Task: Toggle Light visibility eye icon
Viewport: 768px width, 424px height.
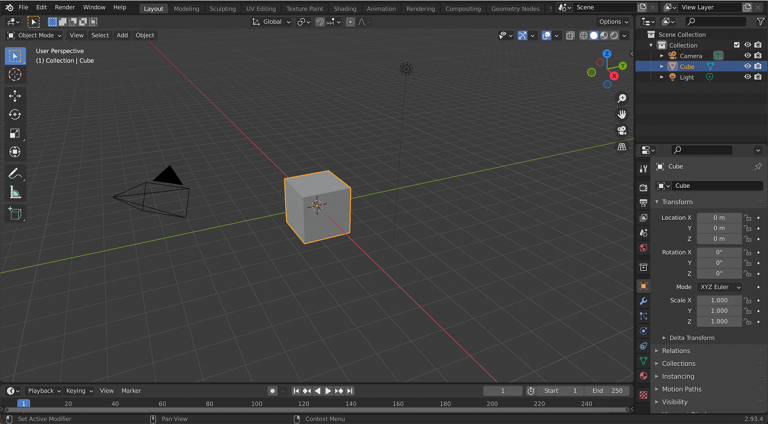Action: click(747, 77)
